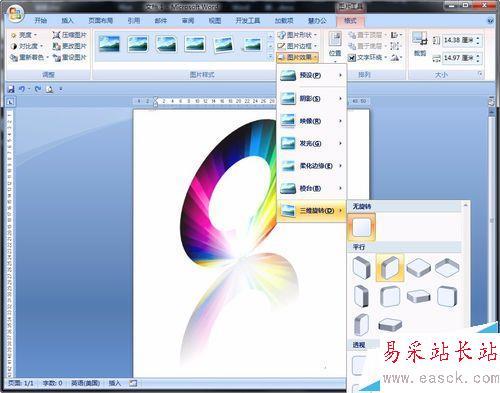
Task: Choose the first preset under 平行
Action: pyautogui.click(x=362, y=268)
